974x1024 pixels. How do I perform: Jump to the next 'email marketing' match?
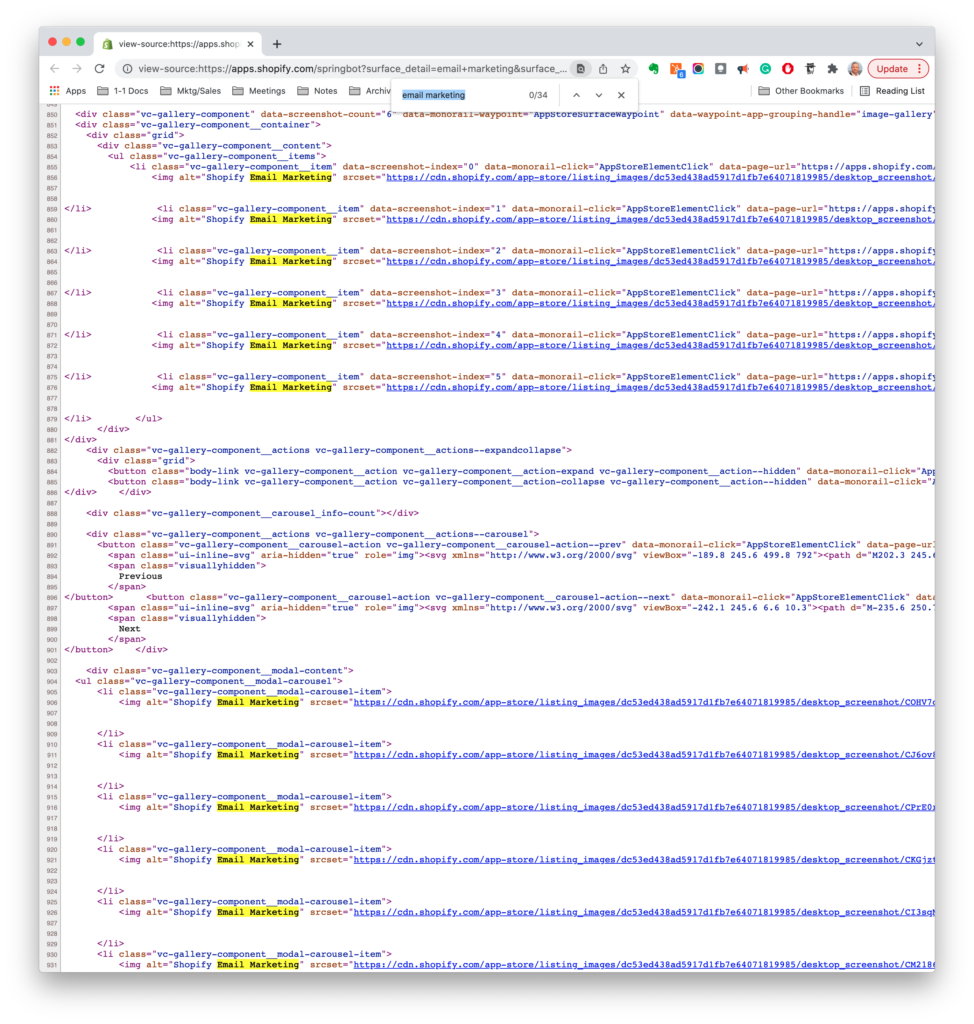click(597, 94)
